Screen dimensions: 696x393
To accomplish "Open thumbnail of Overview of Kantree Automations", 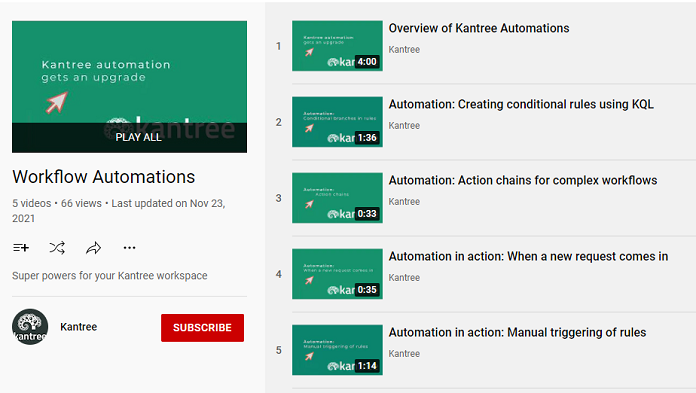I will coord(337,46).
